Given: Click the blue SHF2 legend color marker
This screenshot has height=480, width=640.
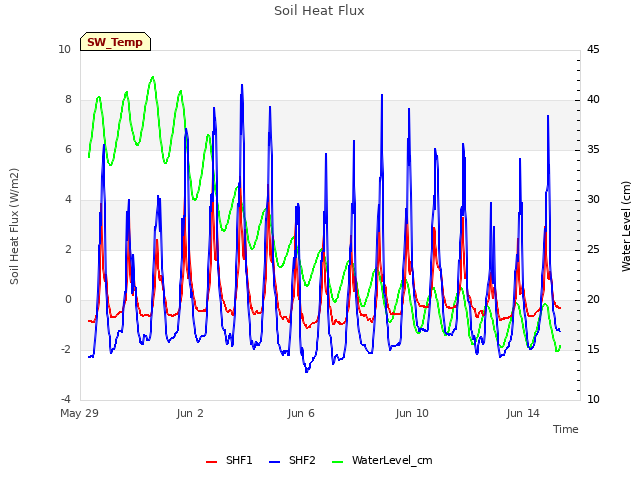Looking at the screenshot, I should coord(275,462).
